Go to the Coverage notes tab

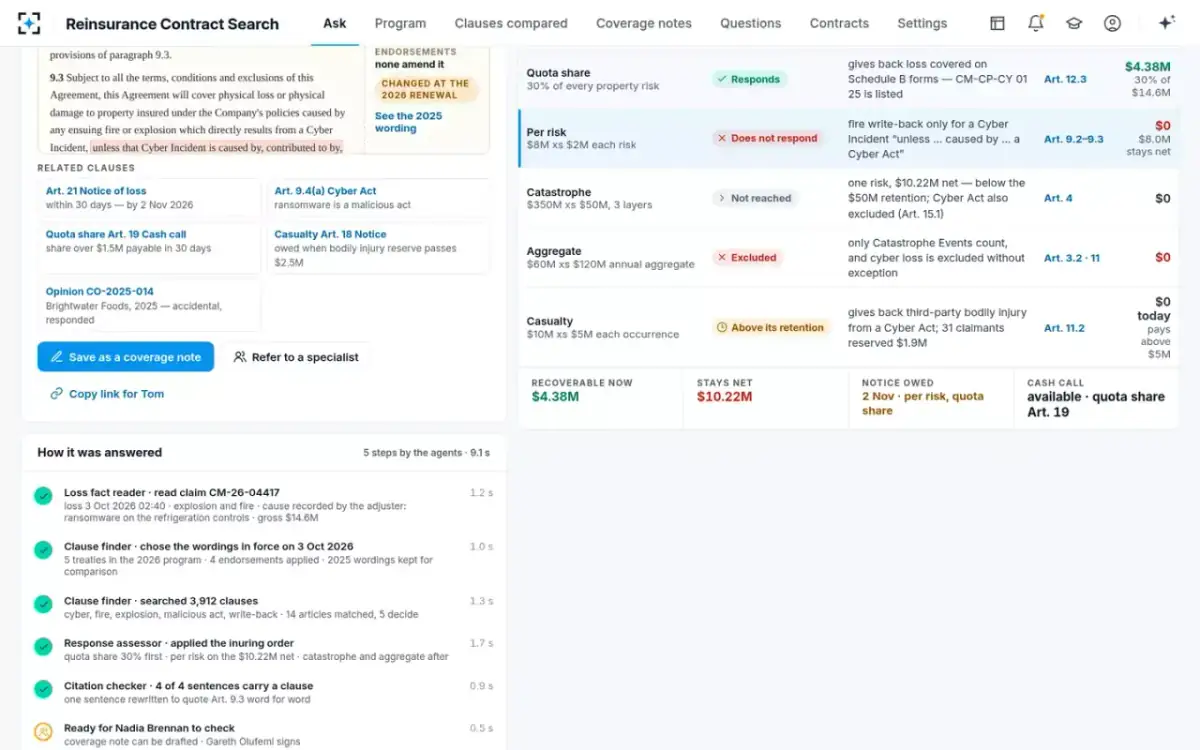tap(644, 23)
